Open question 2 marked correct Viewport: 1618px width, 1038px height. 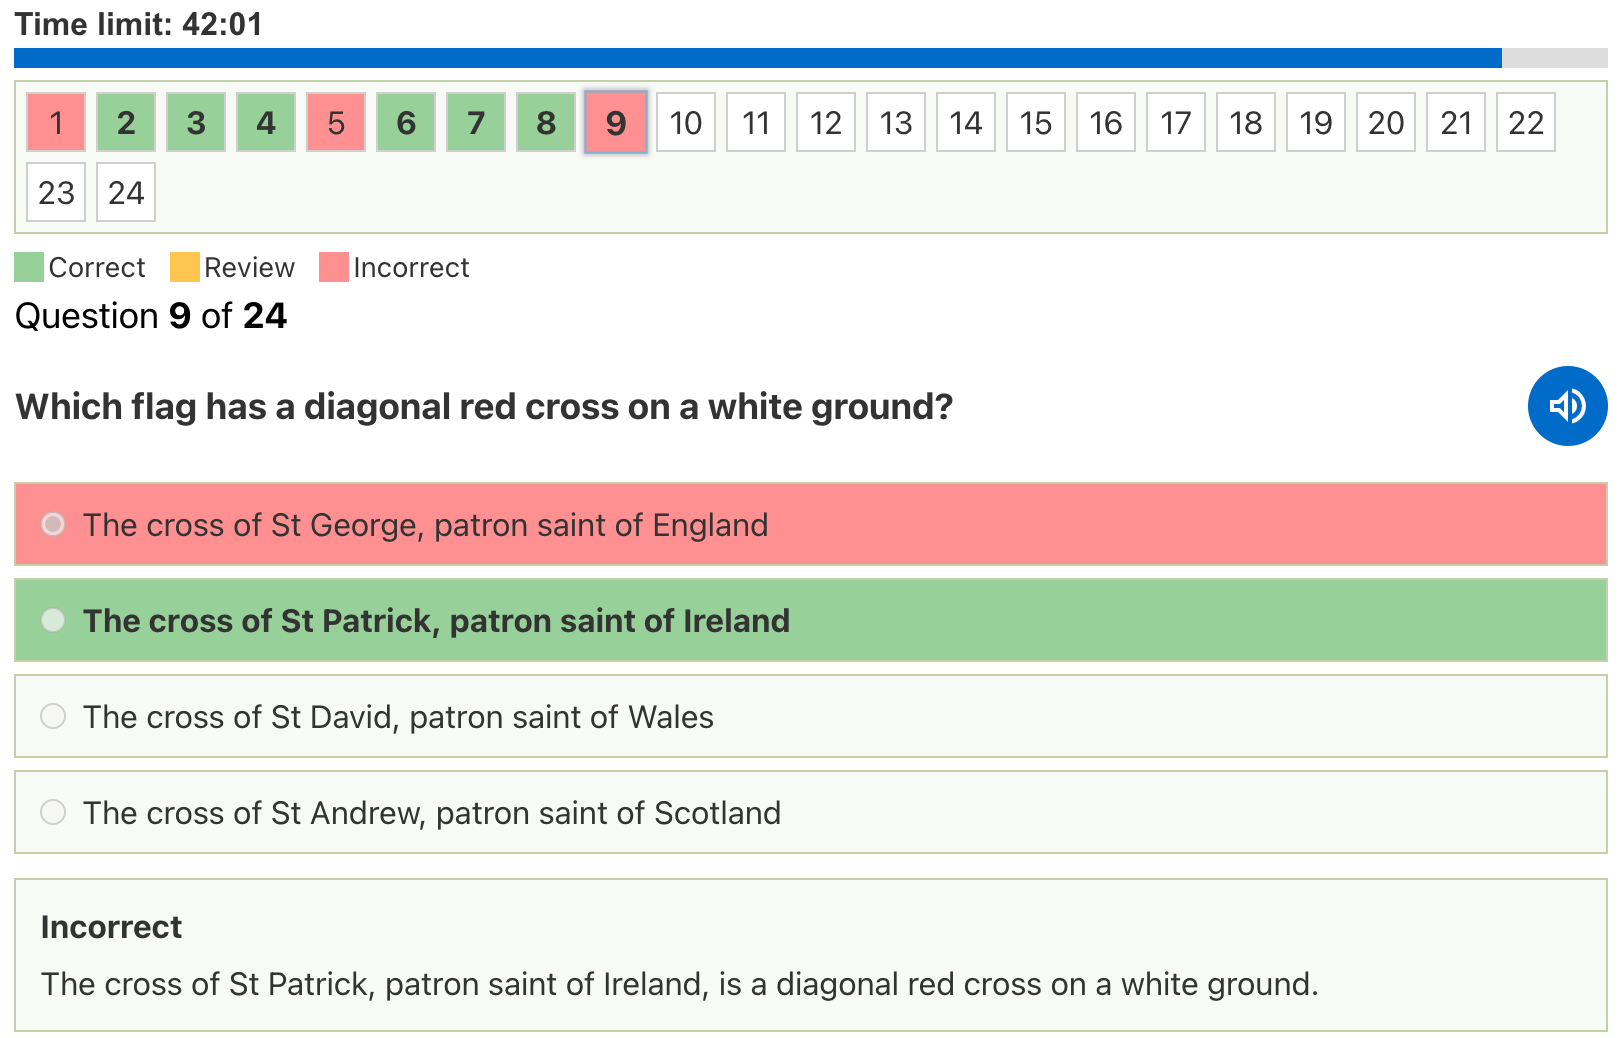[126, 122]
